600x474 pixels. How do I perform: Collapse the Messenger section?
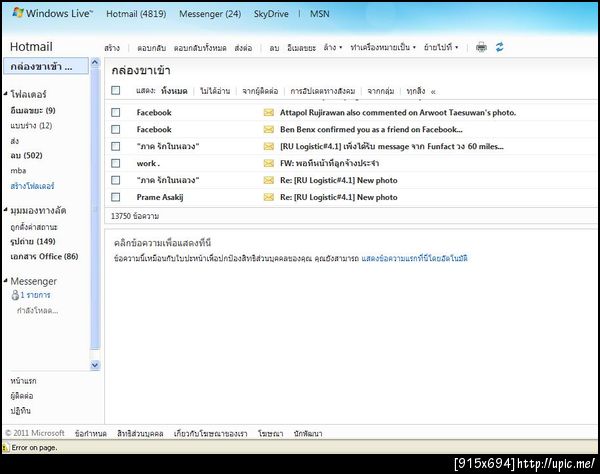click(x=6, y=281)
